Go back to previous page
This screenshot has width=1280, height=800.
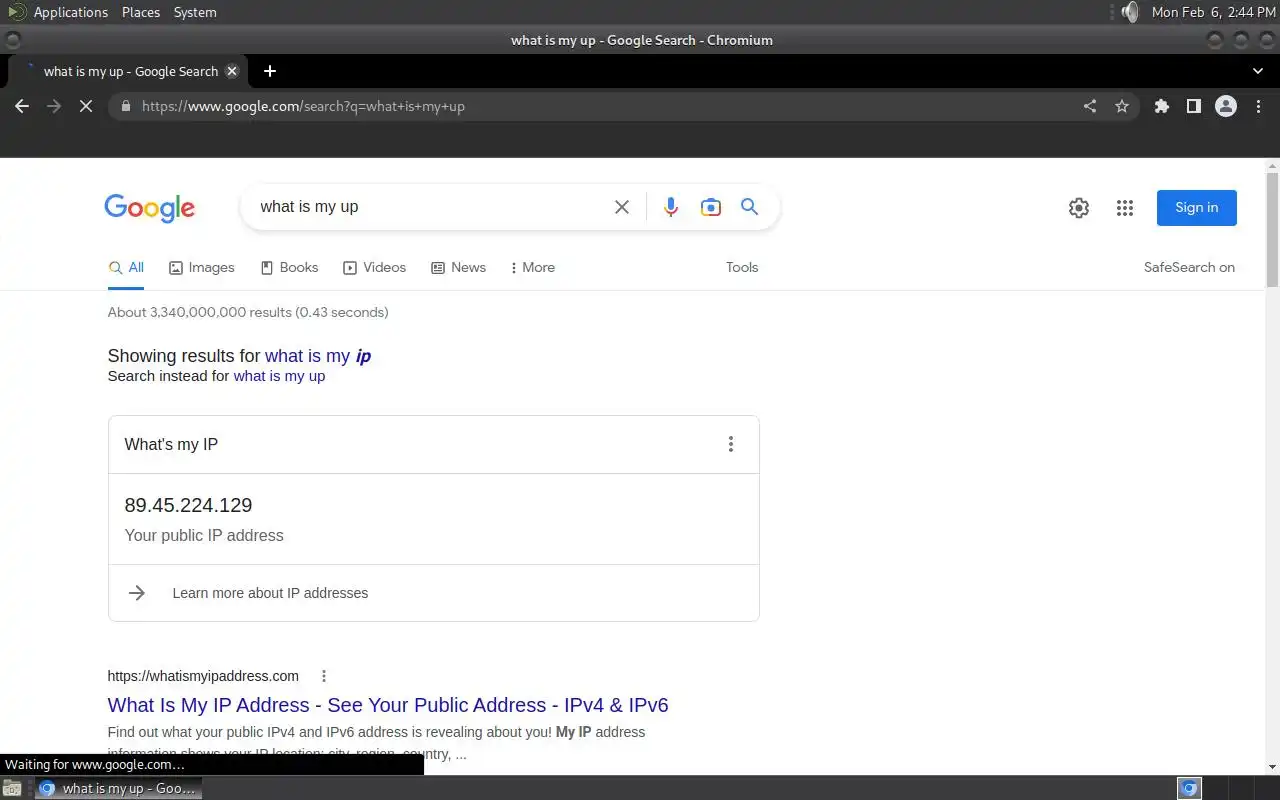[22, 106]
